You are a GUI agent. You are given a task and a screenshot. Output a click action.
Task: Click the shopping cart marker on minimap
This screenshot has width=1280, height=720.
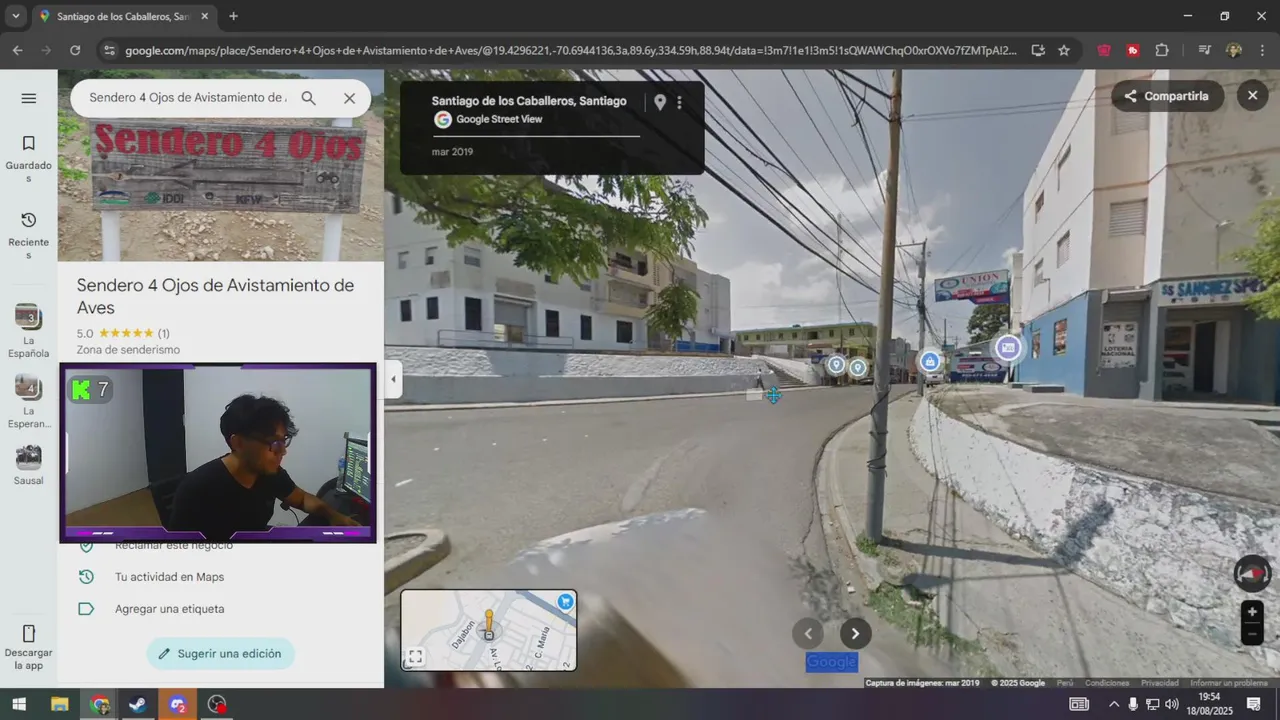[565, 602]
